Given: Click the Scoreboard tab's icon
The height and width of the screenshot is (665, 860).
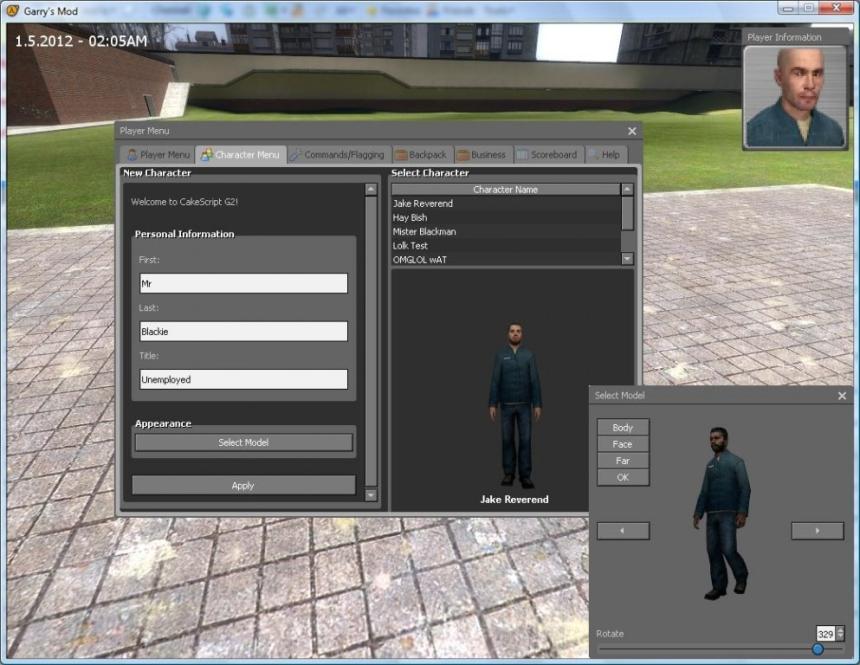Looking at the screenshot, I should tap(522, 155).
